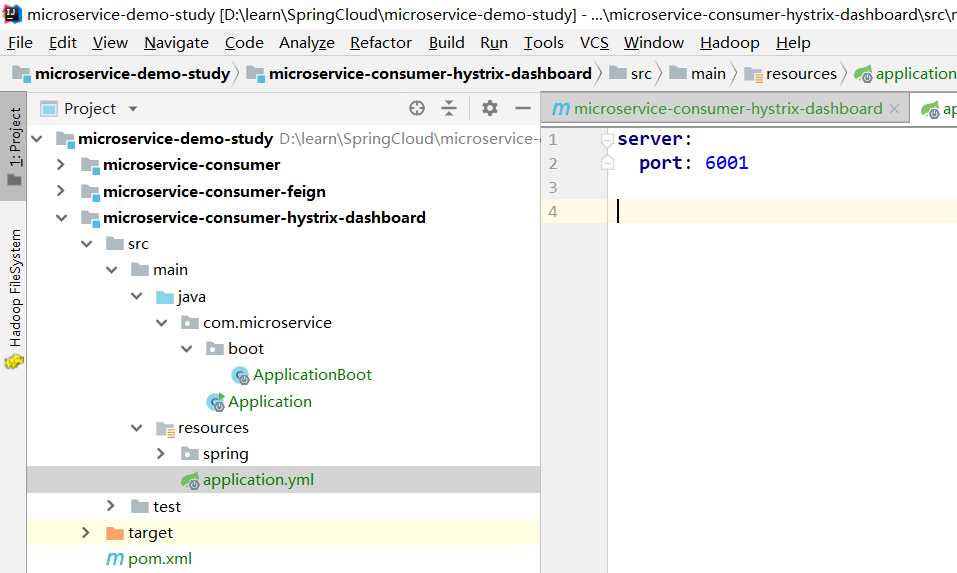Collapse the main folder
957x573 pixels.
pyautogui.click(x=112, y=270)
